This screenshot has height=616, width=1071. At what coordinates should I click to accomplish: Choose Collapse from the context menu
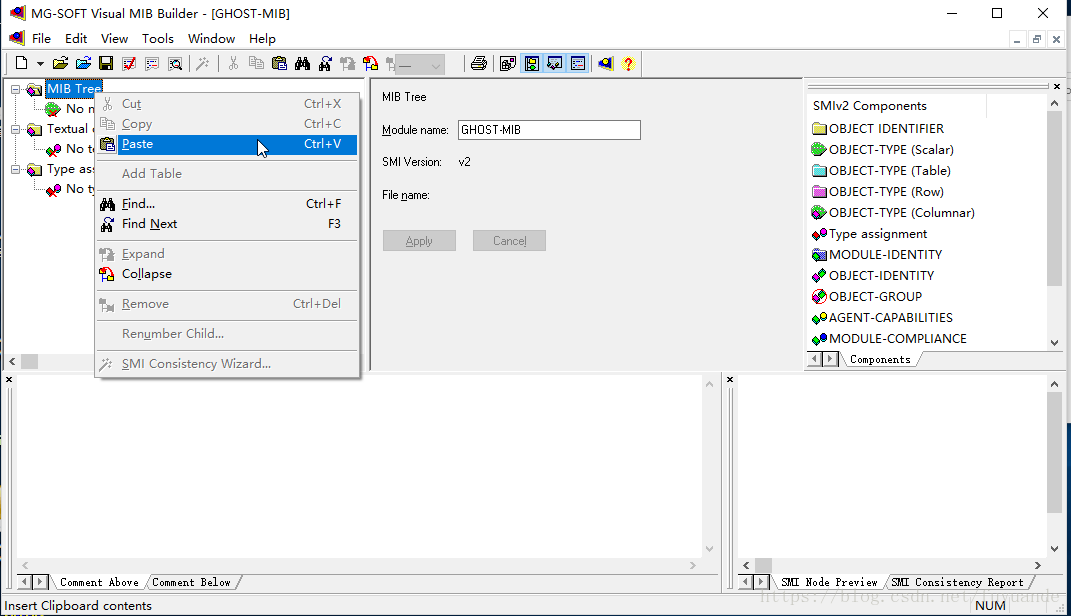point(227,274)
